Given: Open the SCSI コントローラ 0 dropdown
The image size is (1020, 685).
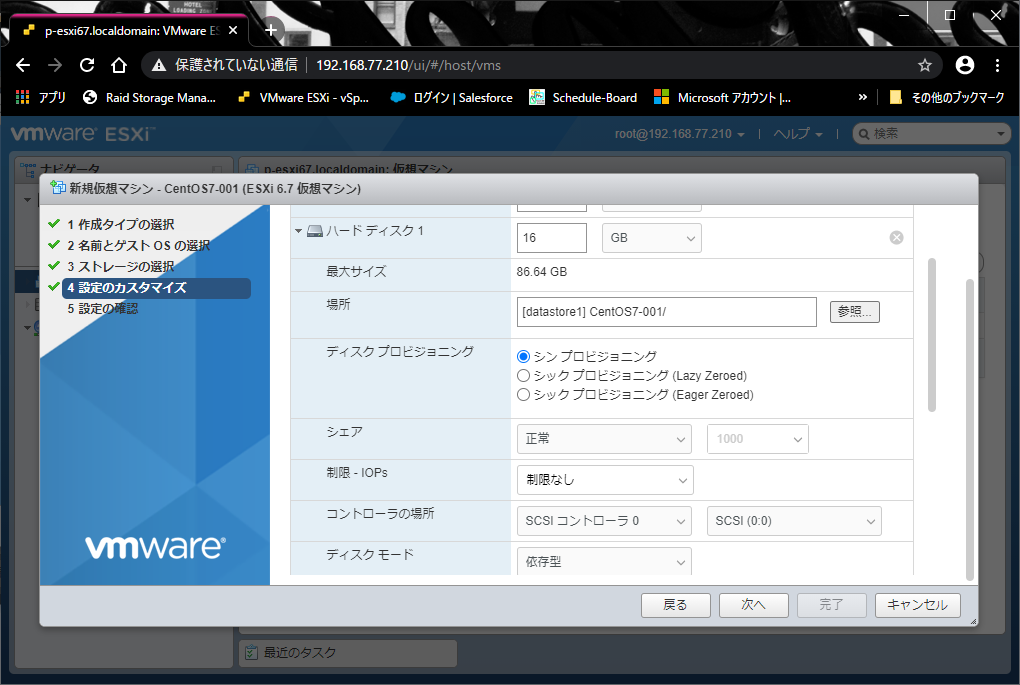Looking at the screenshot, I should point(604,521).
